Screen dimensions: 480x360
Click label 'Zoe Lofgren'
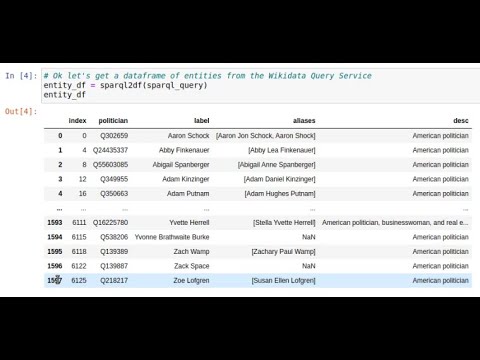point(191,280)
